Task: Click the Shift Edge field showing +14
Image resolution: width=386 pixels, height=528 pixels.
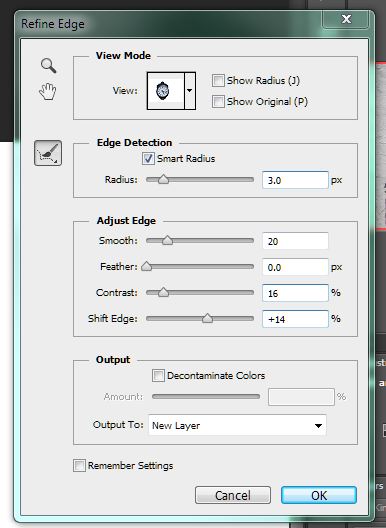Action: point(295,319)
